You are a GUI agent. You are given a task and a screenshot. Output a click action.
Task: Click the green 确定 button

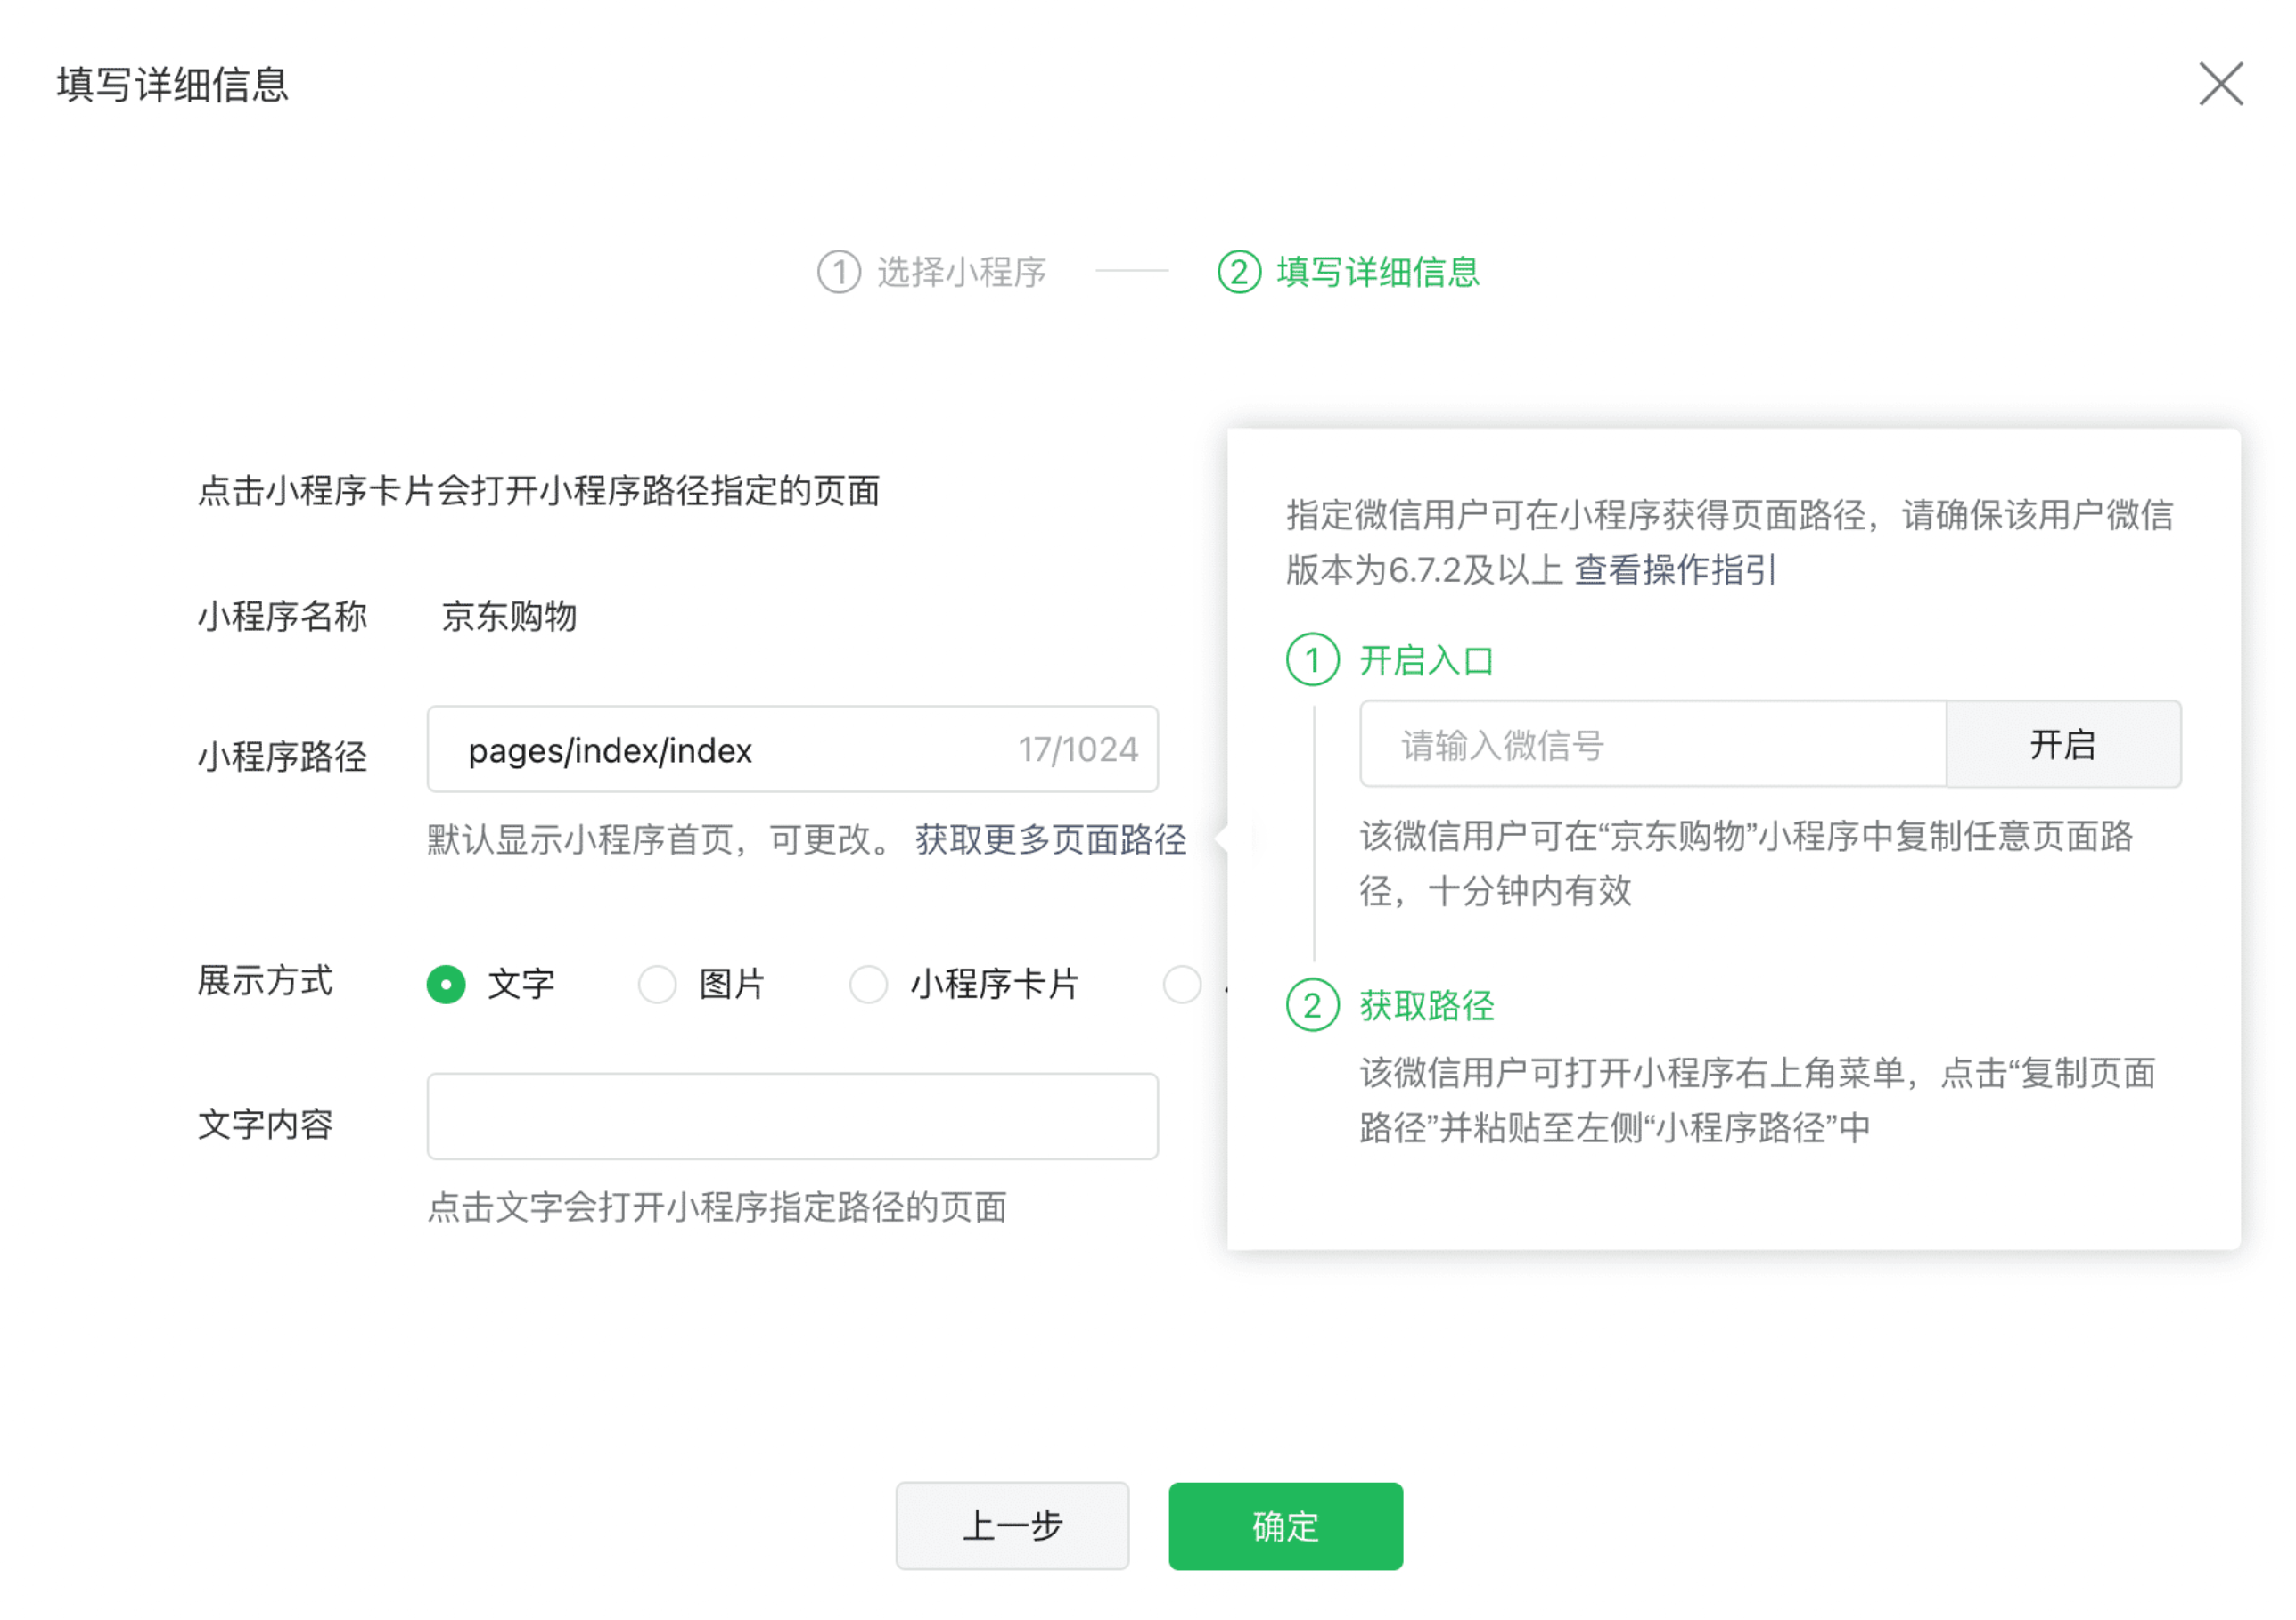(1285, 1526)
